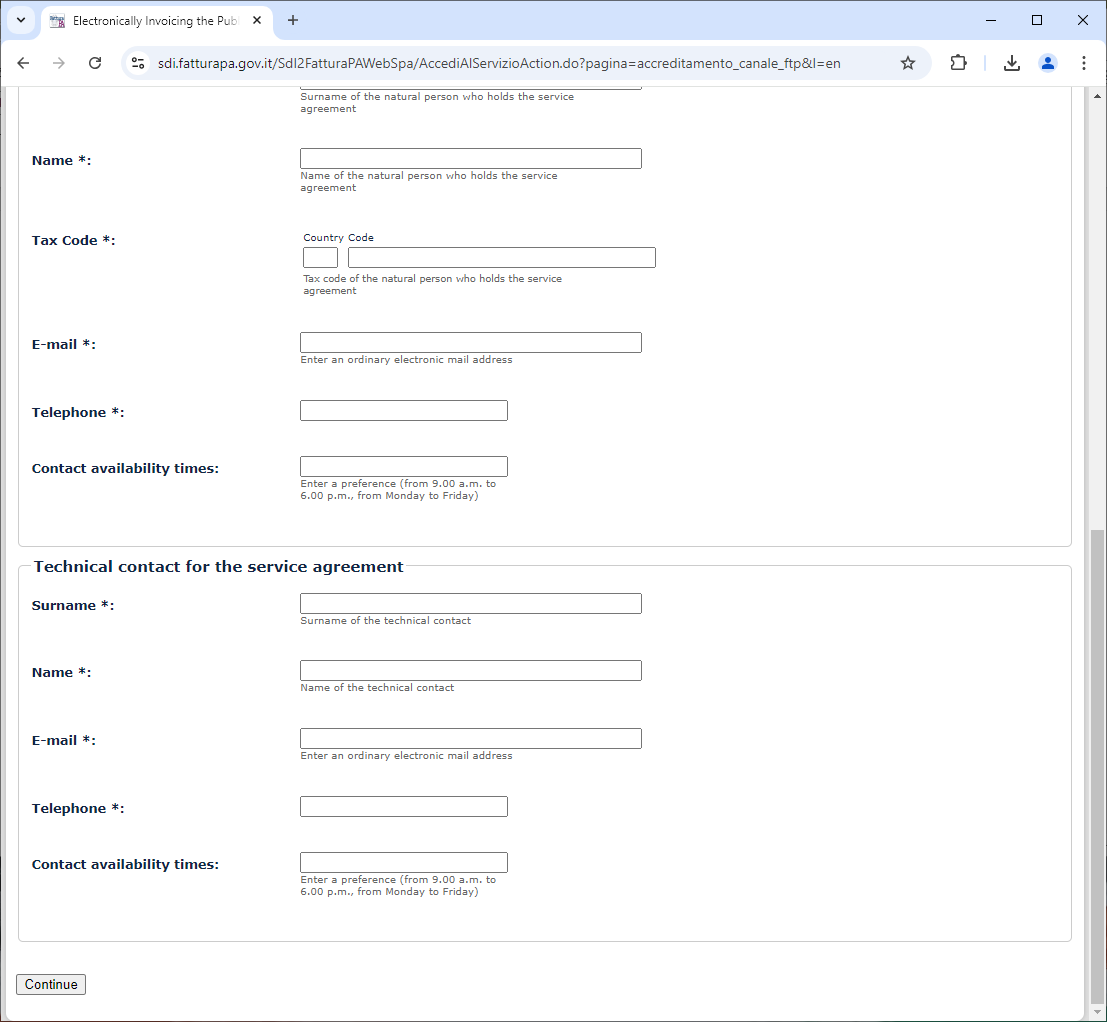Image resolution: width=1107 pixels, height=1022 pixels.
Task: Close the Electronically Invoicing tab
Action: click(257, 20)
